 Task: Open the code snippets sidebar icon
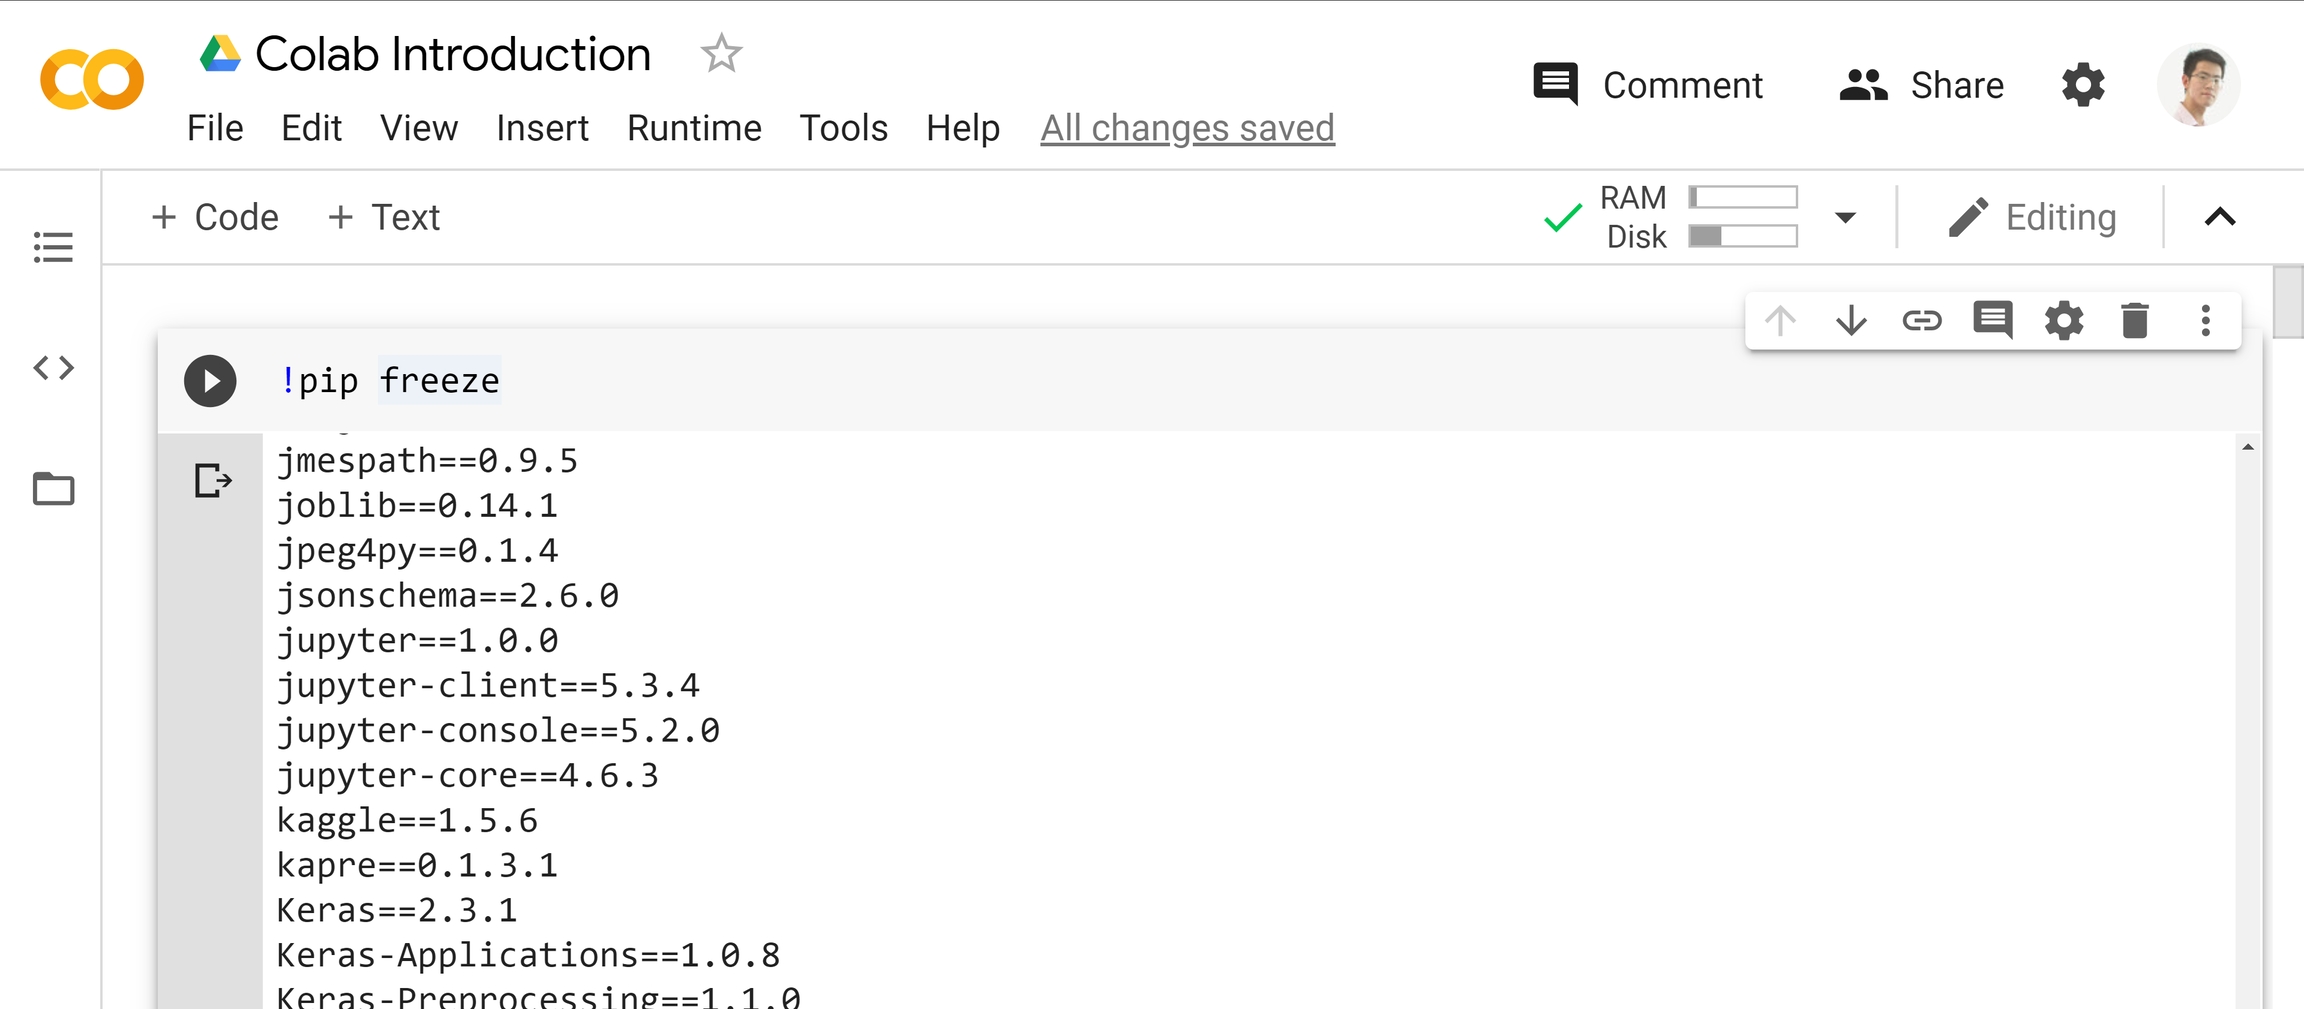pos(53,368)
